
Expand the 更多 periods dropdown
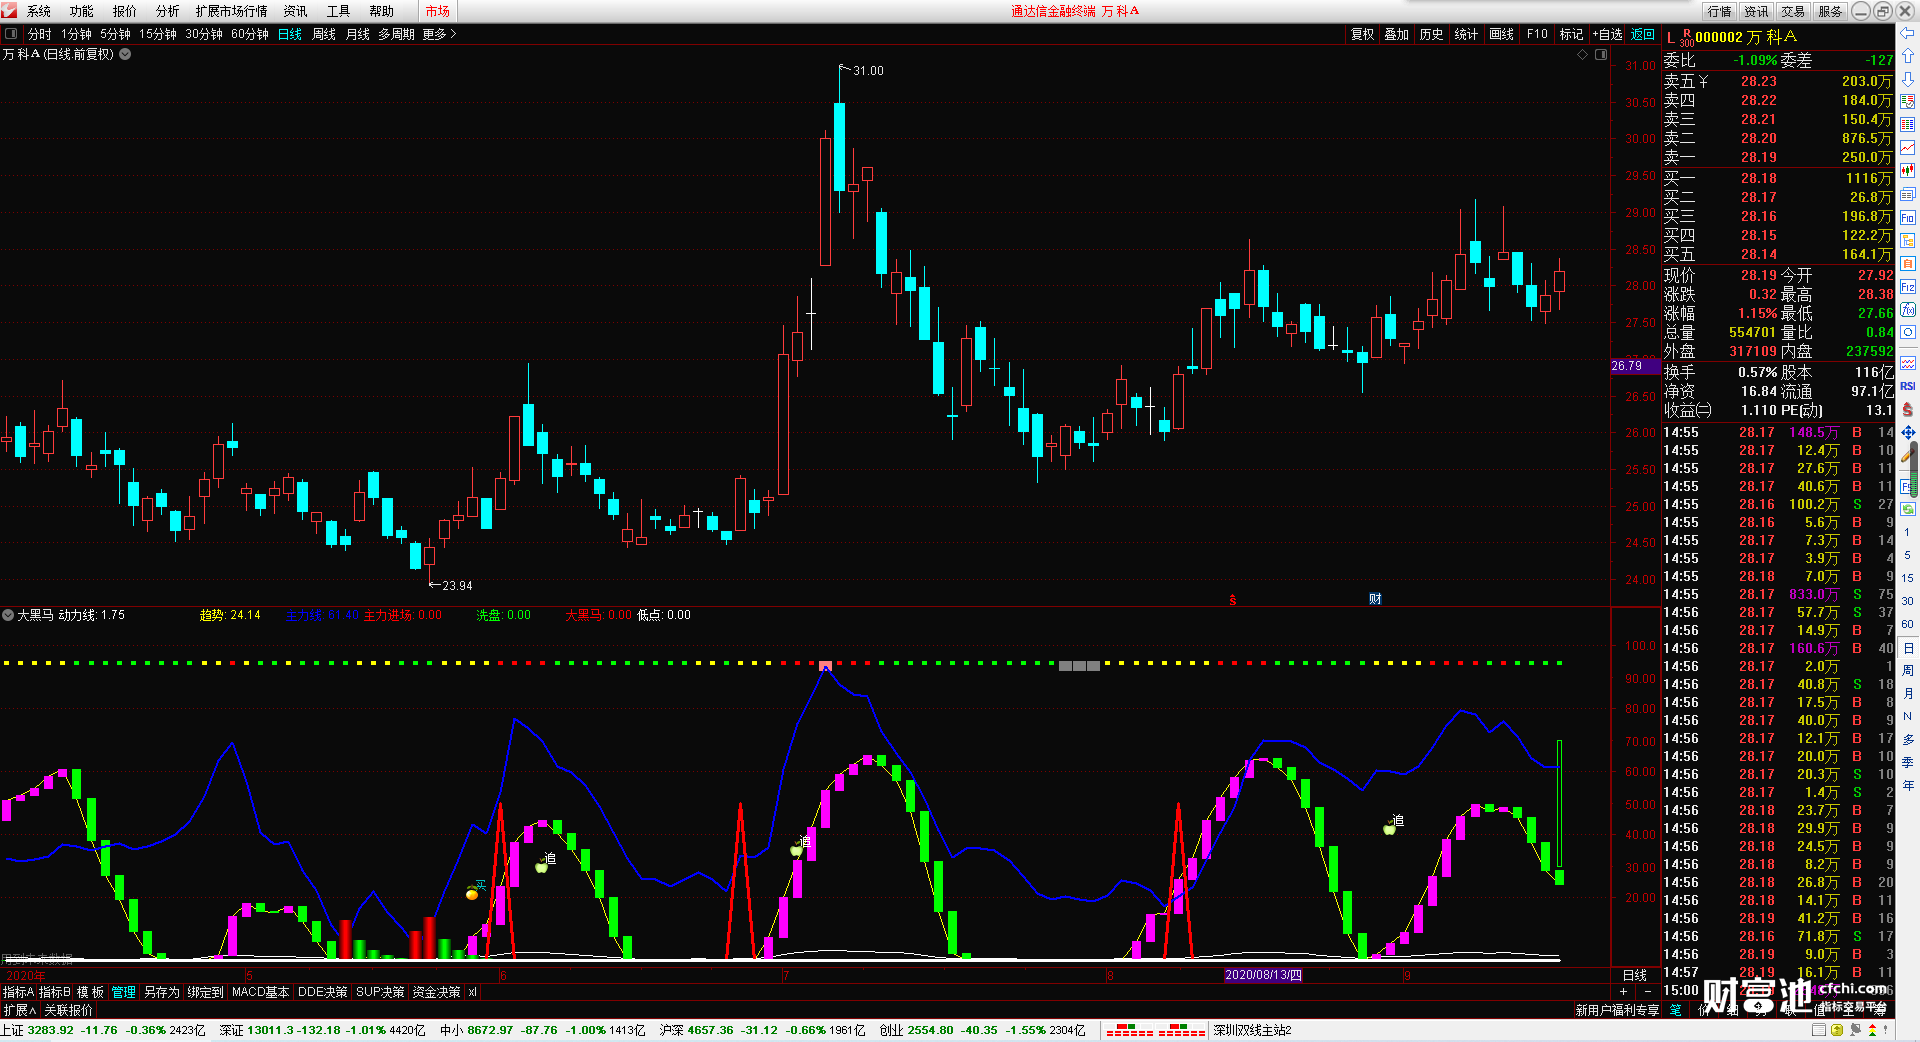tap(439, 34)
